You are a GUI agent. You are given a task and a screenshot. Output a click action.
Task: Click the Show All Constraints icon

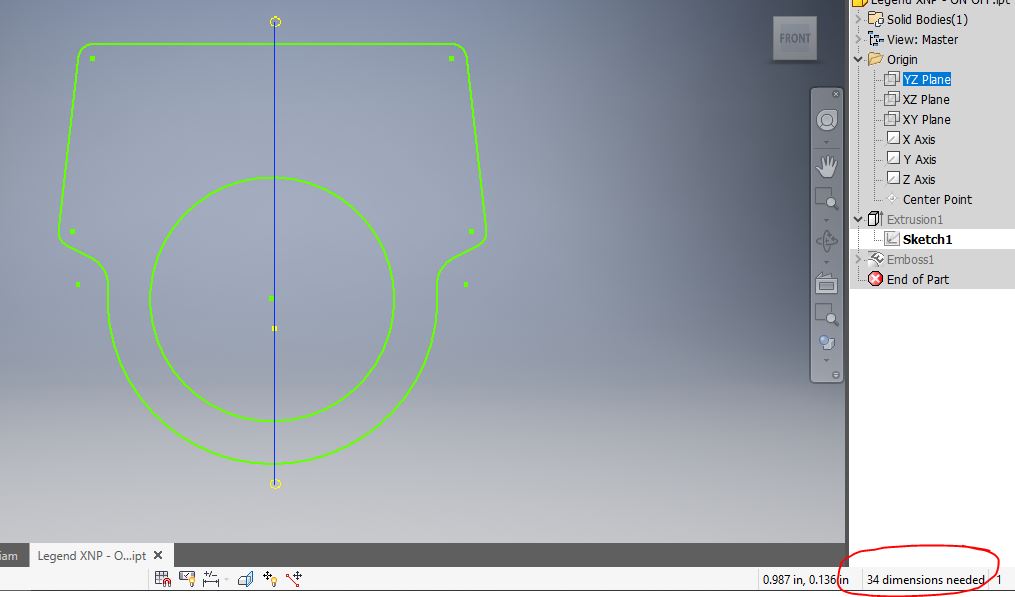tap(188, 578)
